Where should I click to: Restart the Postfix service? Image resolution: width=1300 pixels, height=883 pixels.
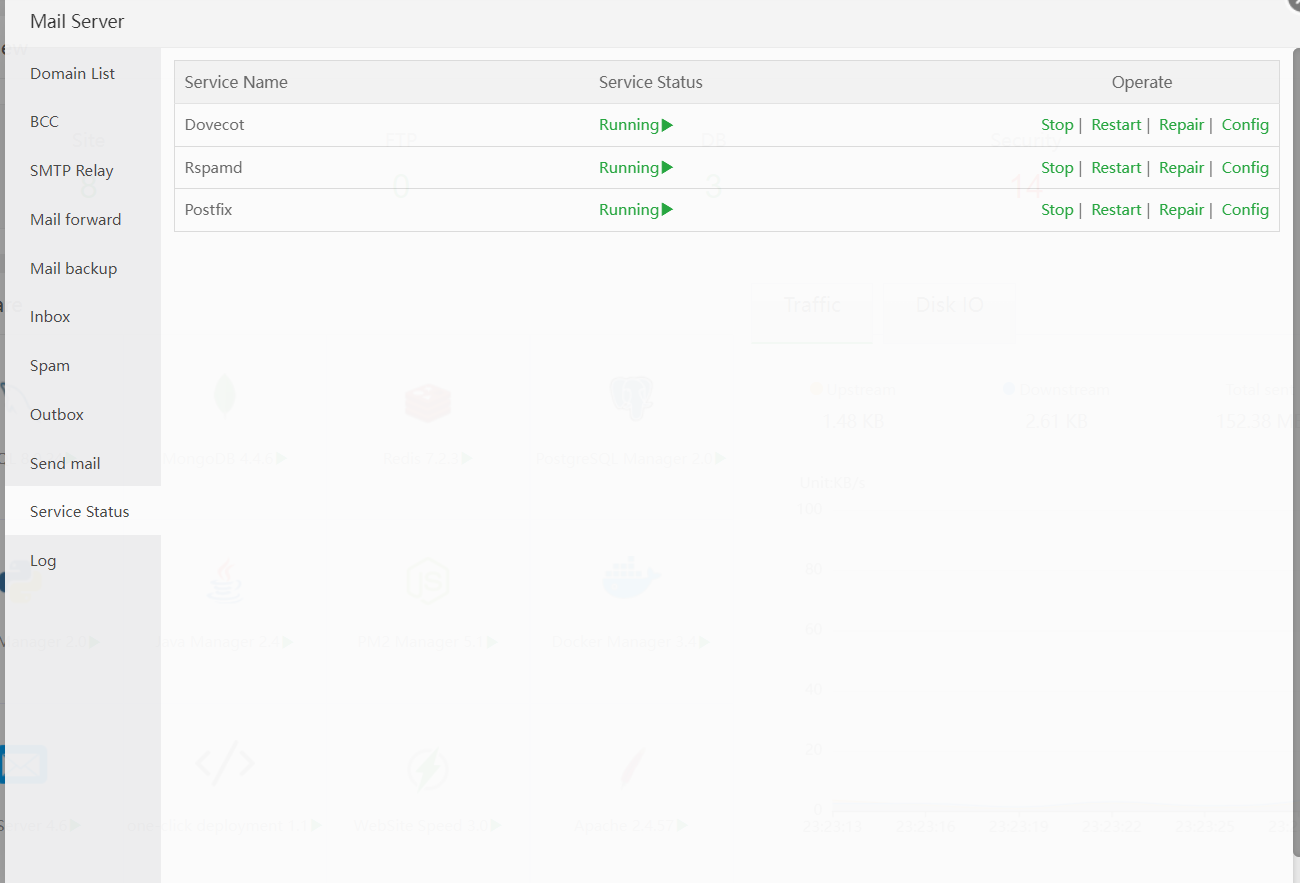click(x=1116, y=210)
